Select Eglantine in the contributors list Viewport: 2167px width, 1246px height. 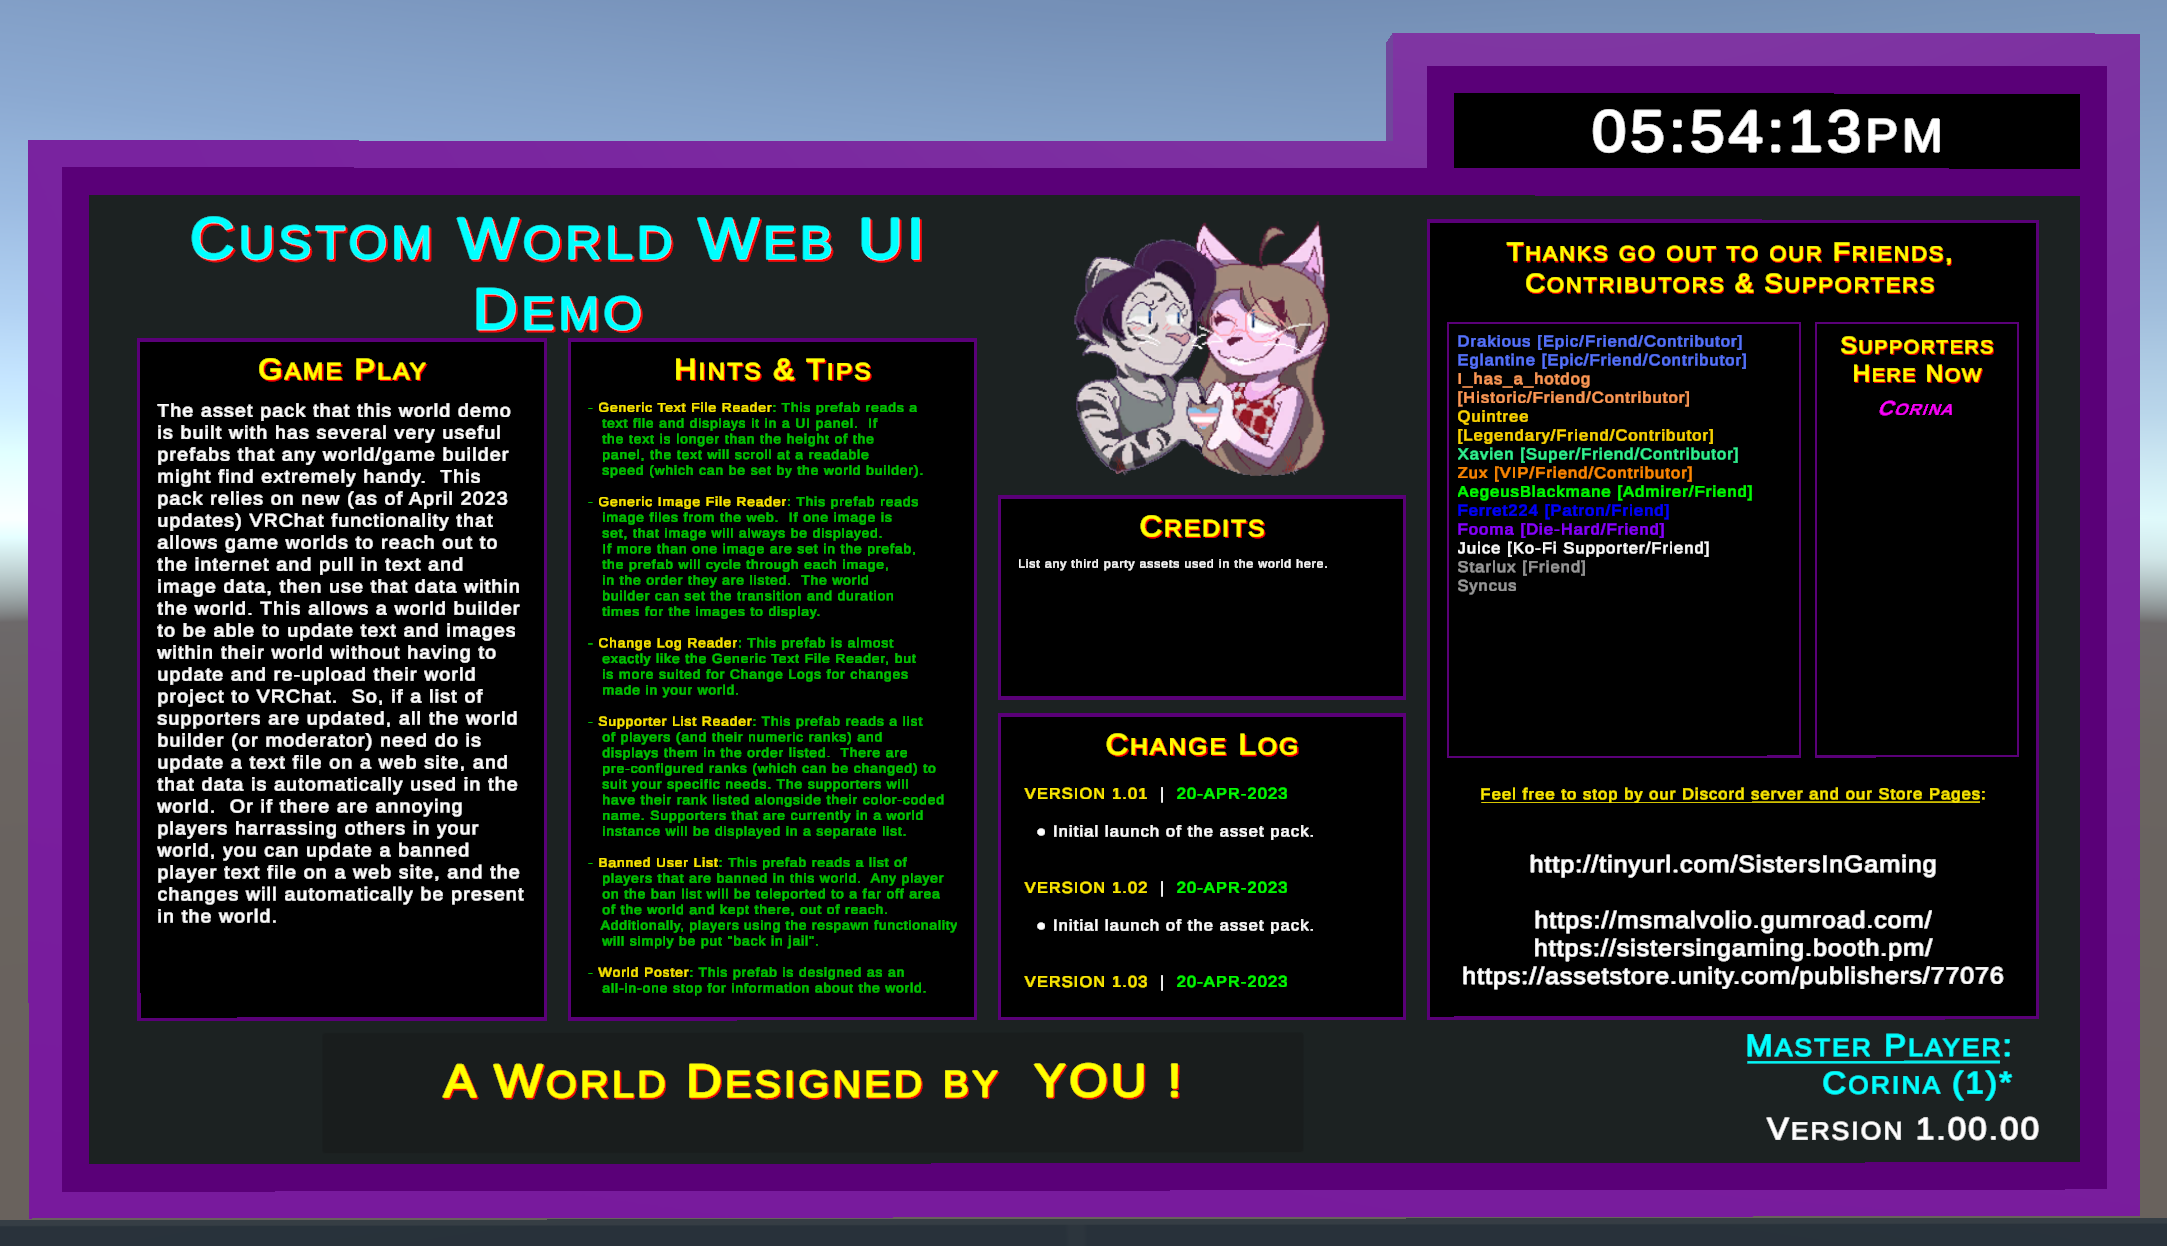click(1600, 359)
